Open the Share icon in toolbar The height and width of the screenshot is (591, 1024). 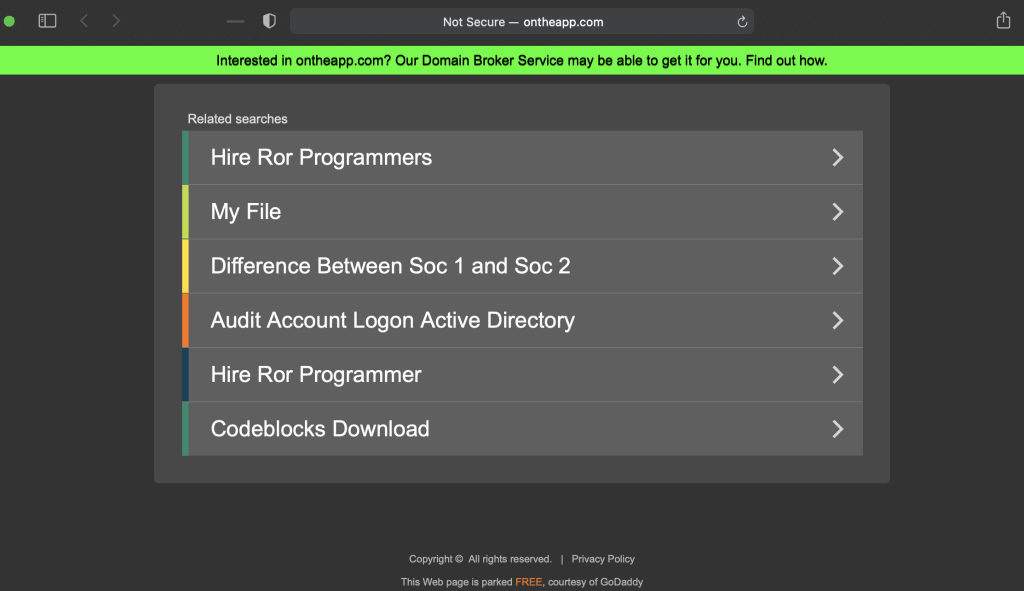(x=1003, y=20)
